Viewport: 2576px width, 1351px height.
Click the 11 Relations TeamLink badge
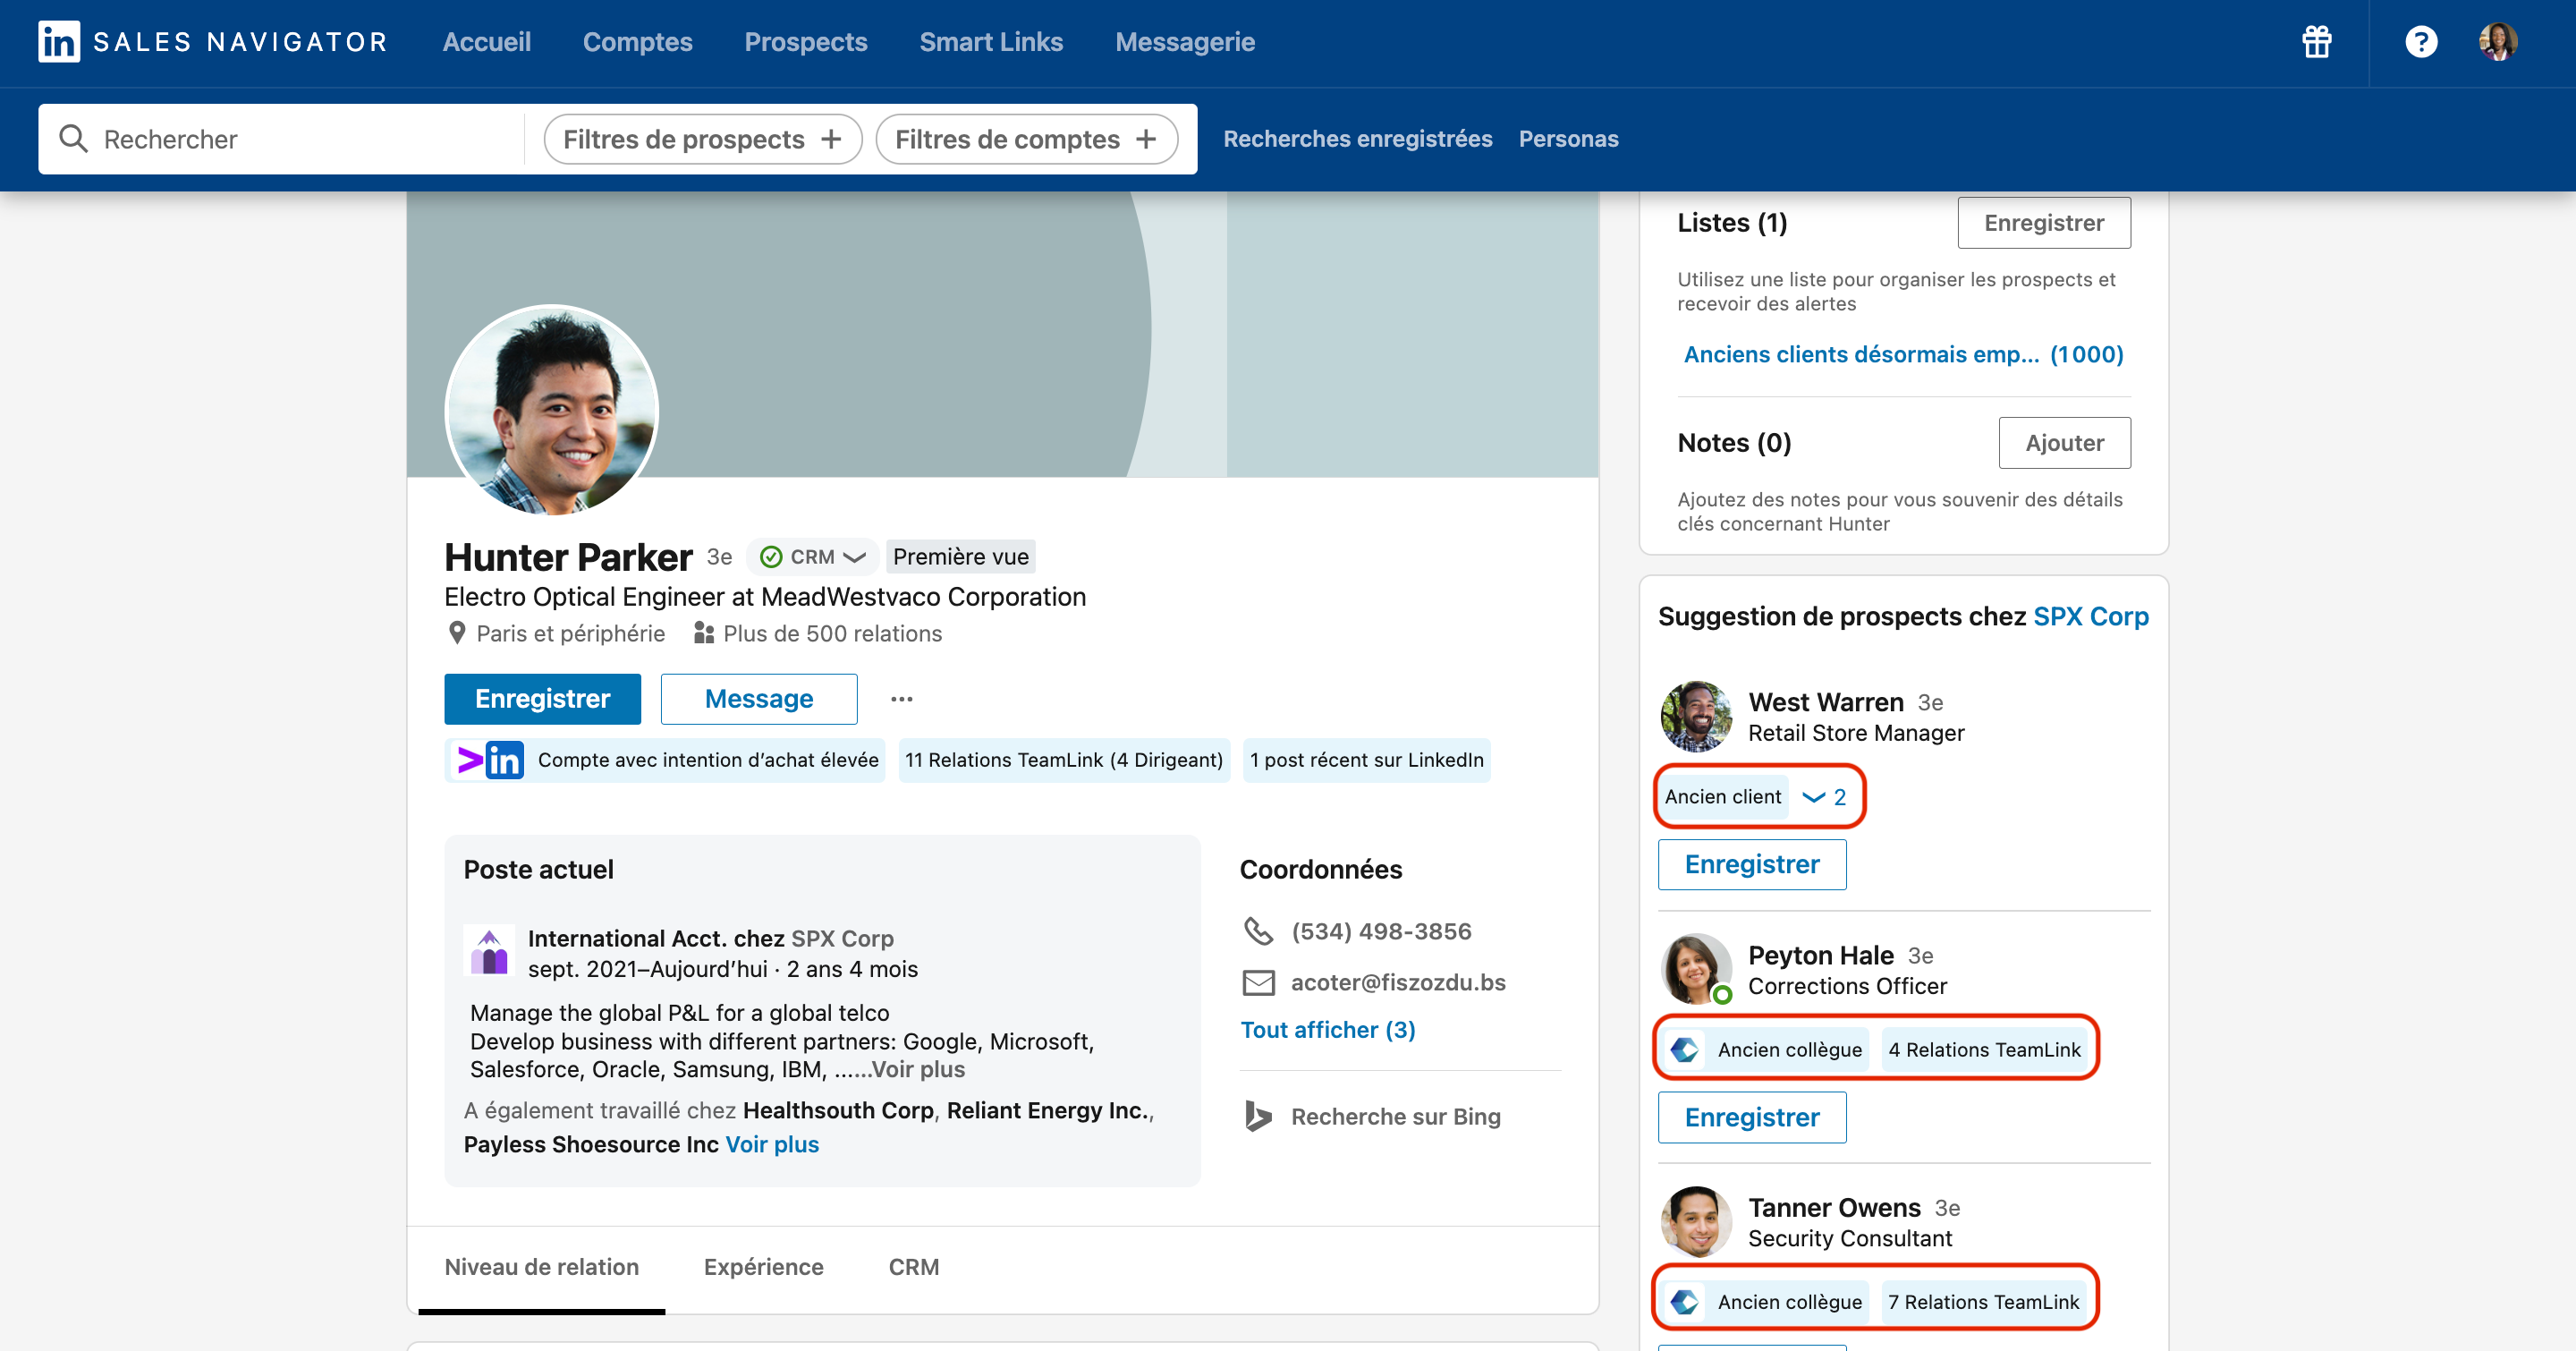(1064, 760)
